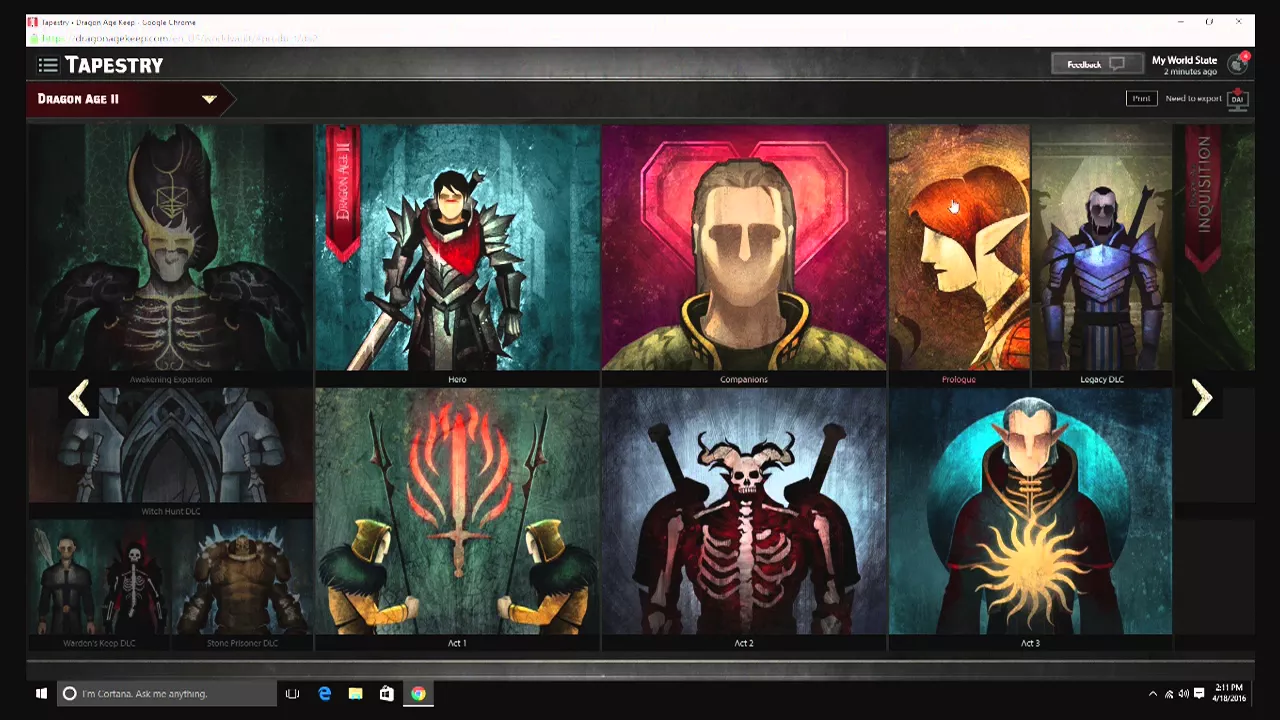Open the My World State avatar notifications

pos(1238,64)
